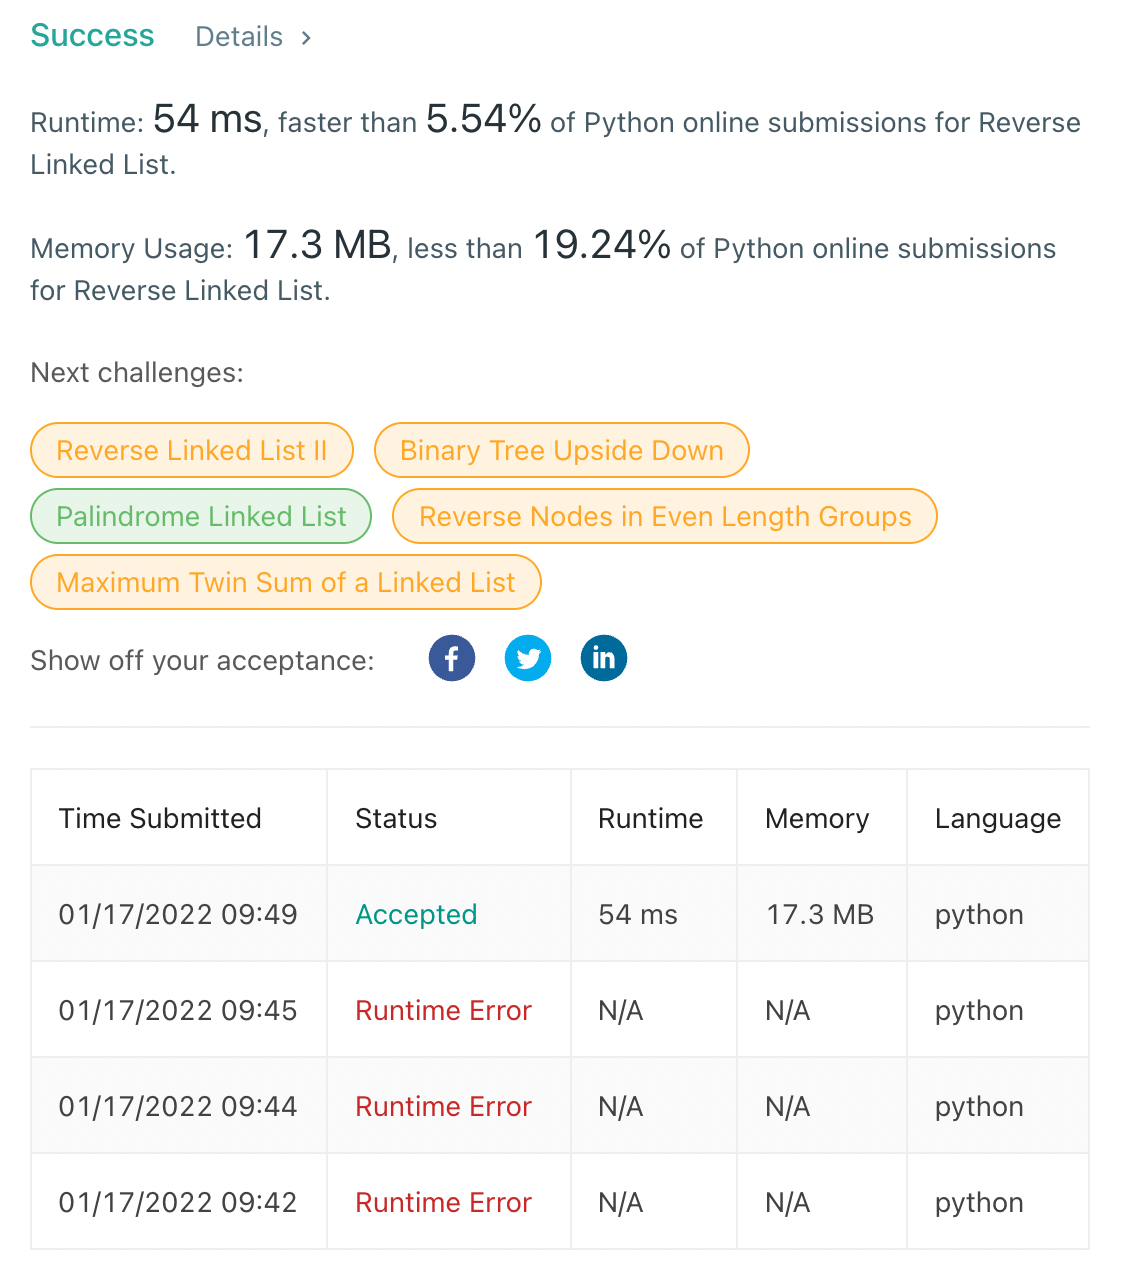Share acceptance on Facebook icon
1124x1288 pixels.
pos(452,658)
